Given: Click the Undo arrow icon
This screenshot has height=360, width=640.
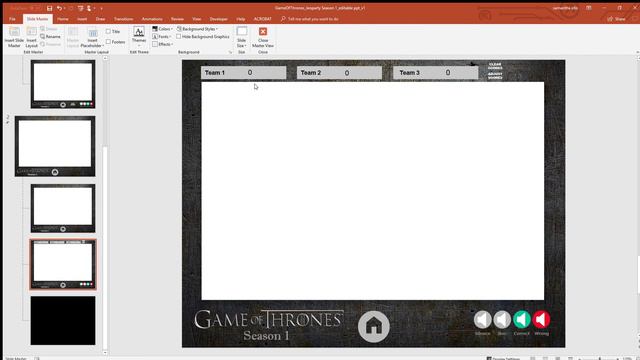Looking at the screenshot, I should coord(60,8).
